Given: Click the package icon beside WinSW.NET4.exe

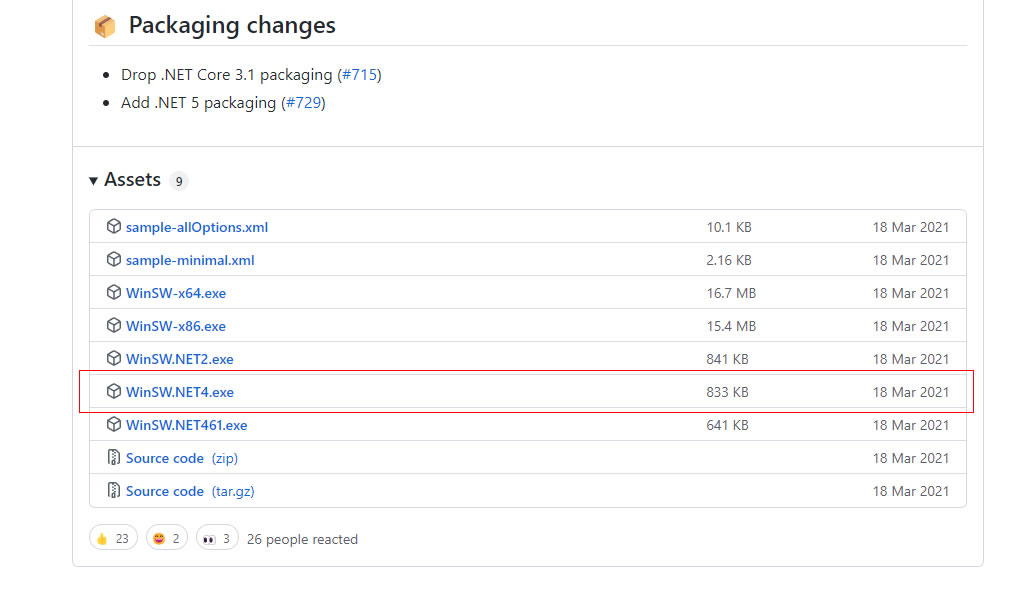Looking at the screenshot, I should [x=114, y=392].
